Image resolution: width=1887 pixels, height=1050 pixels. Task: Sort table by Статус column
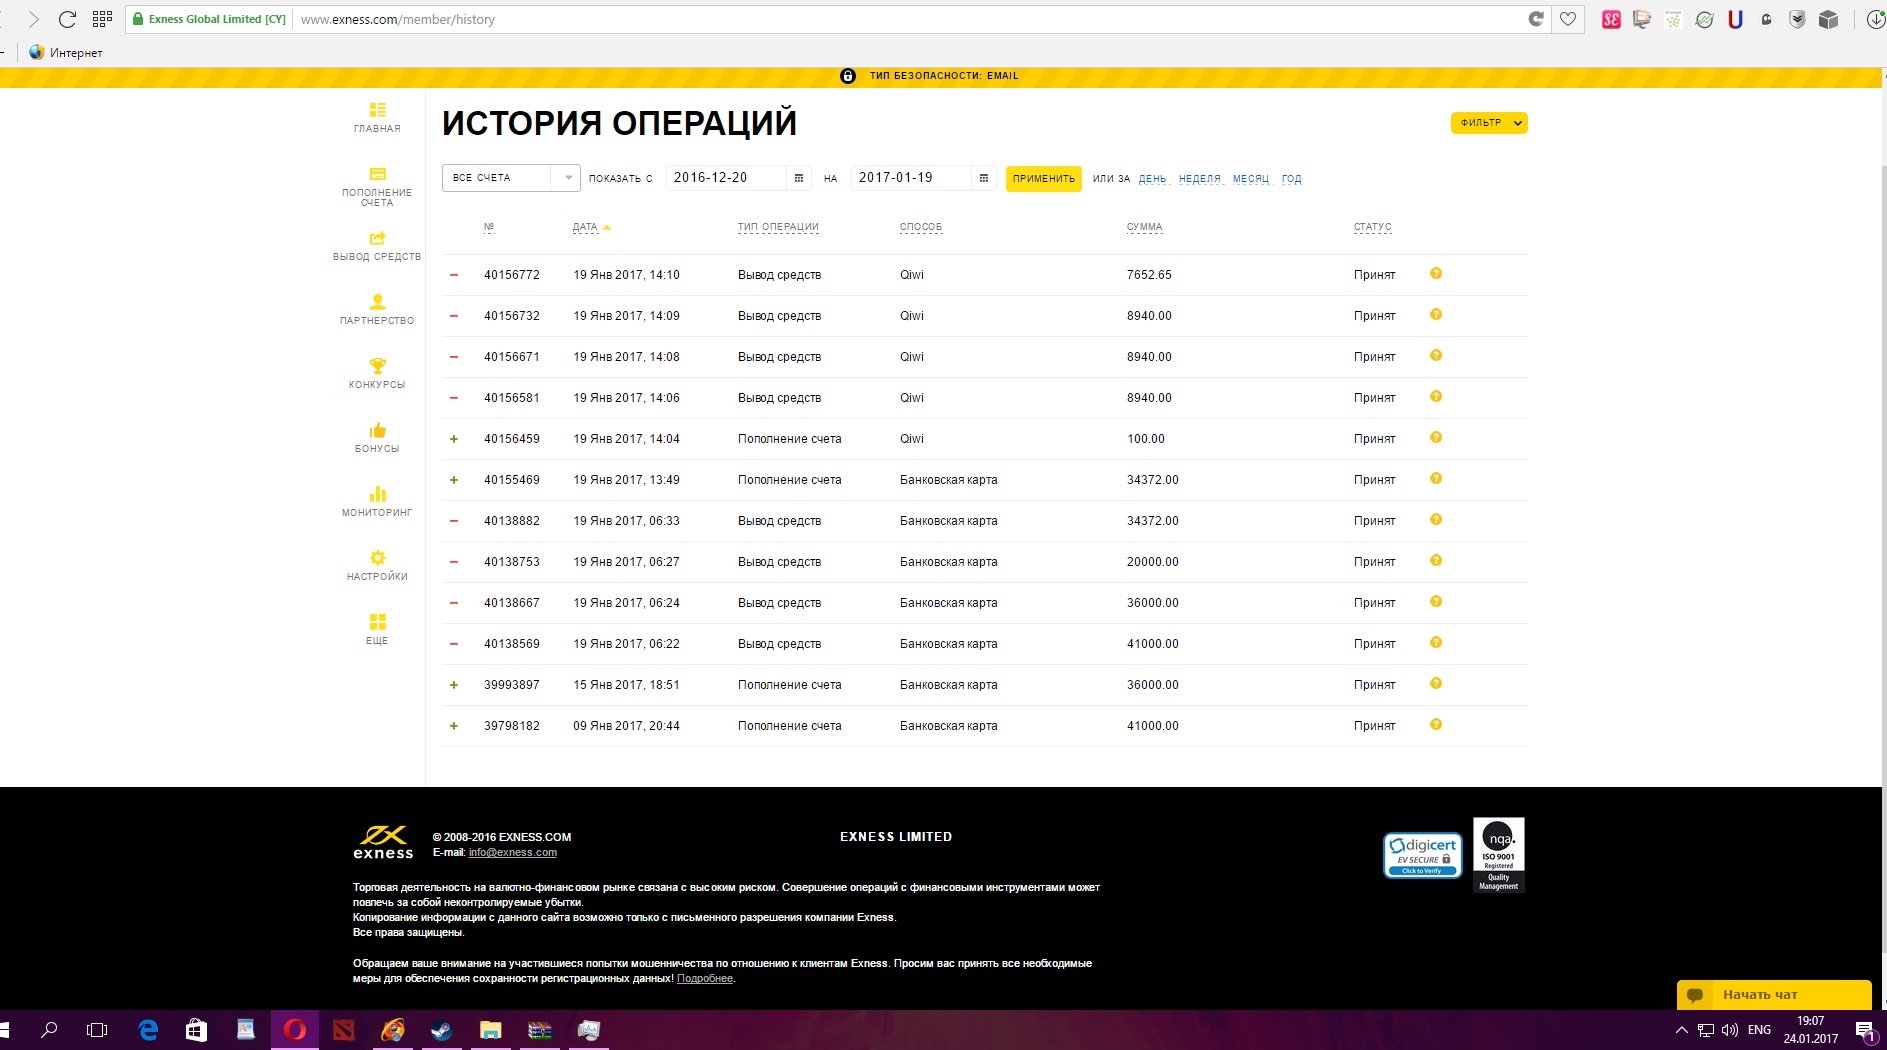click(x=1373, y=227)
